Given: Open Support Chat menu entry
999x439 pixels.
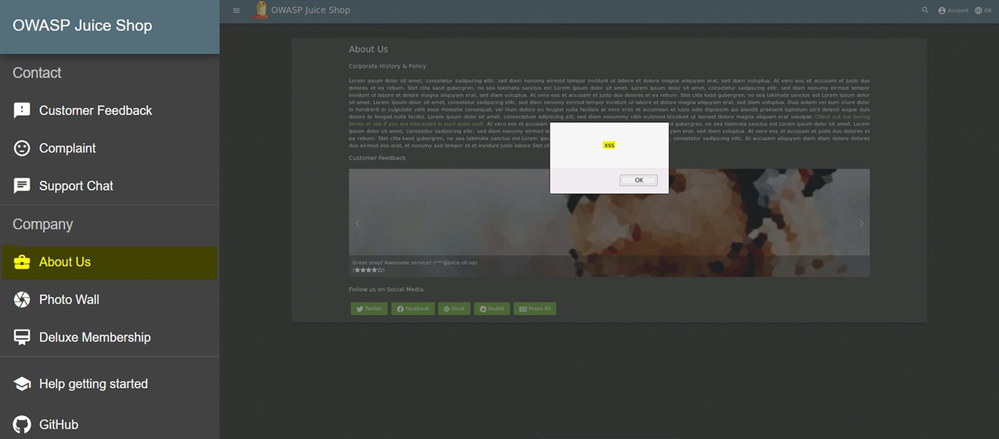Looking at the screenshot, I should [x=110, y=185].
